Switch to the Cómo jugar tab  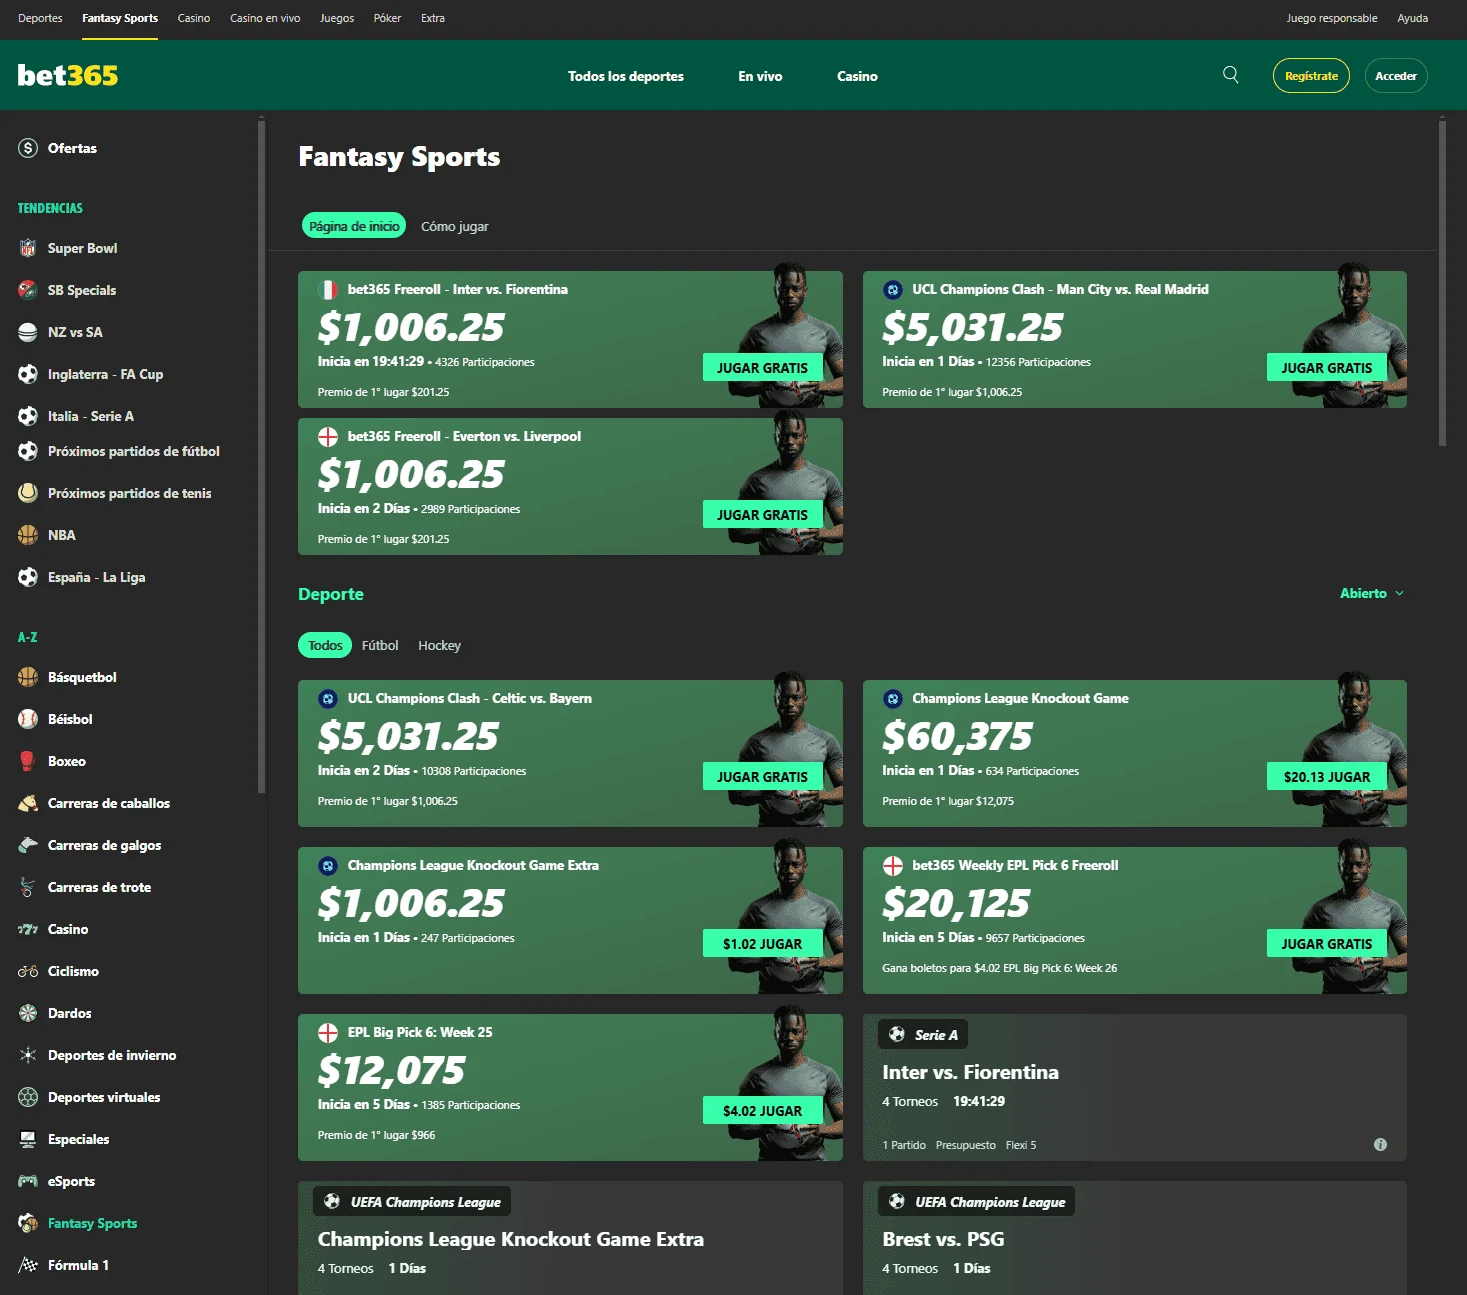point(455,226)
